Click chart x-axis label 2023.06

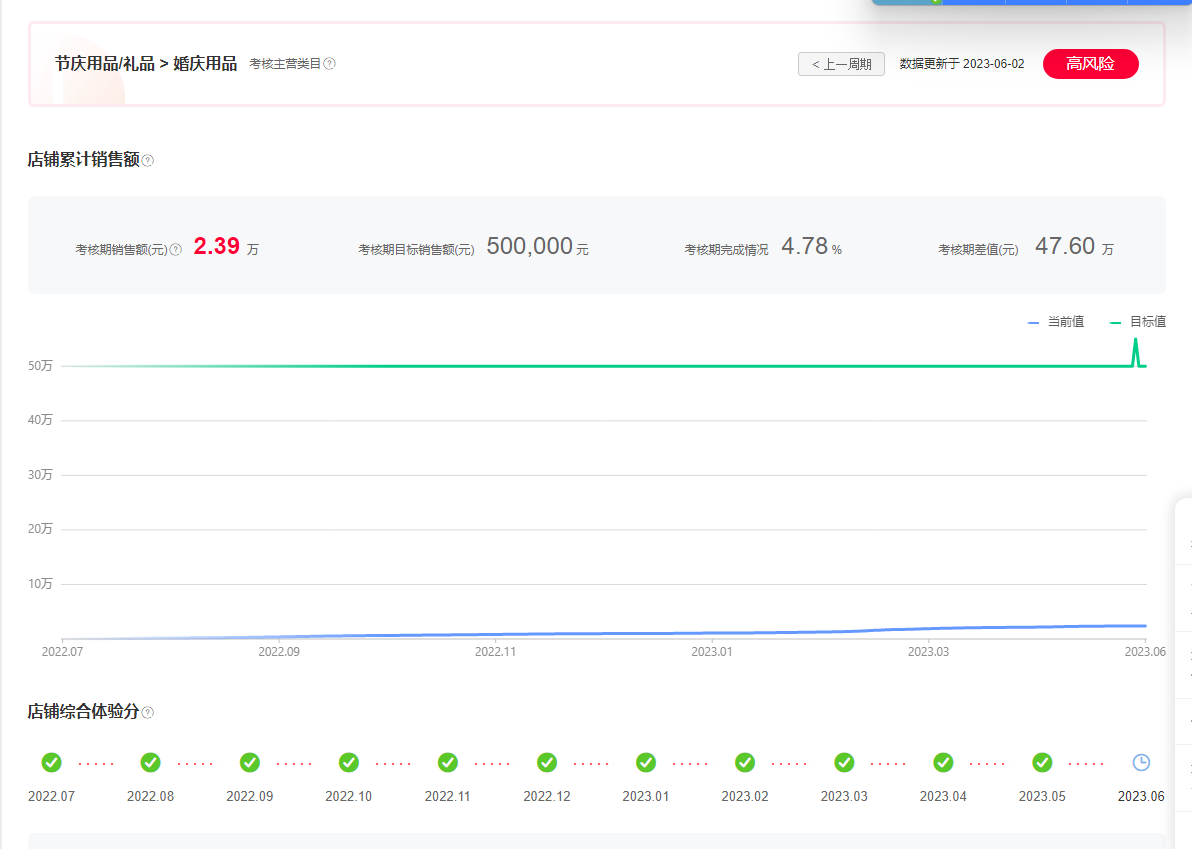click(x=1145, y=651)
